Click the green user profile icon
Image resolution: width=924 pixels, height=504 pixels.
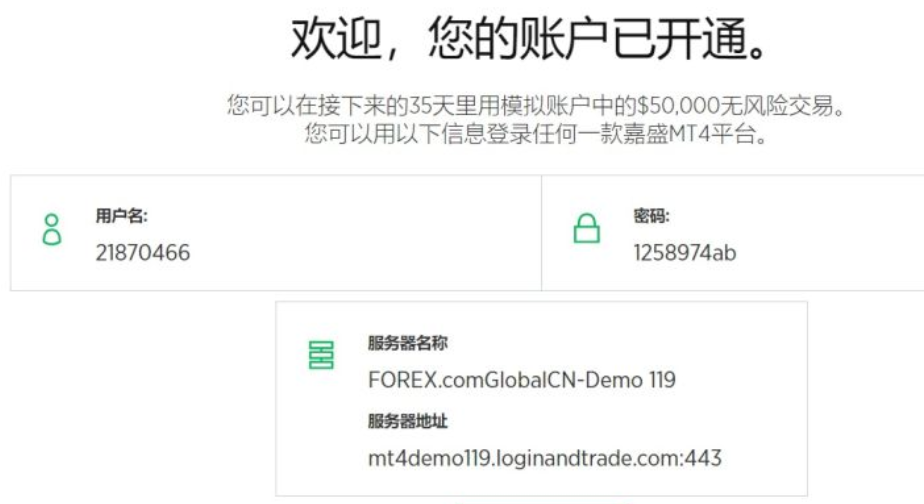coord(52,229)
